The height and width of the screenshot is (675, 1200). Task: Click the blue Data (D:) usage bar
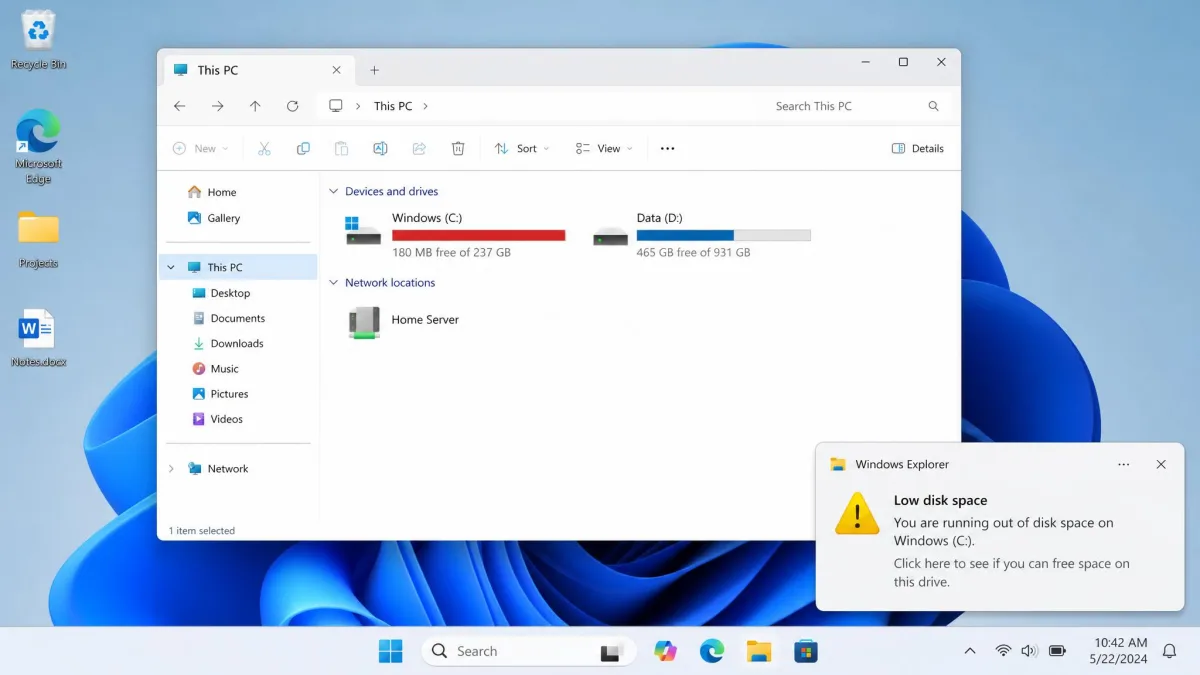pos(724,236)
